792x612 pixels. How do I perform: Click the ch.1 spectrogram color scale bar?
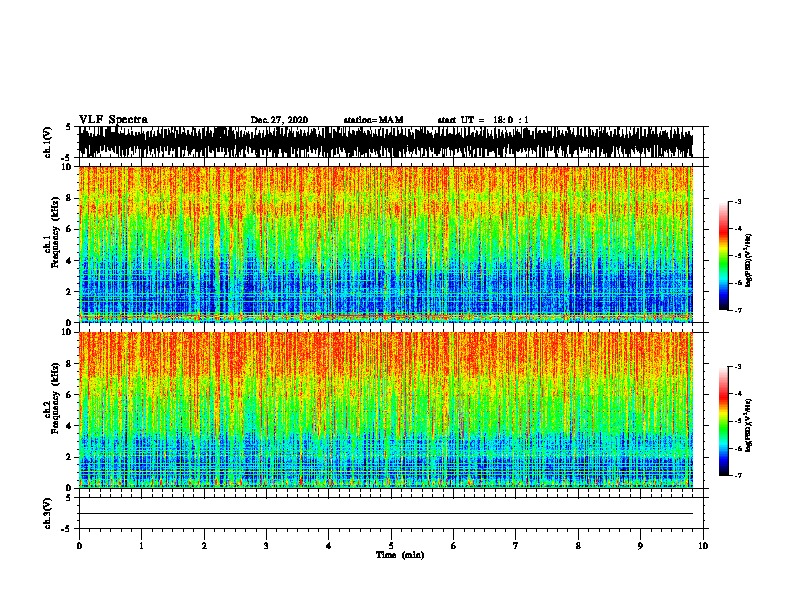click(x=723, y=256)
